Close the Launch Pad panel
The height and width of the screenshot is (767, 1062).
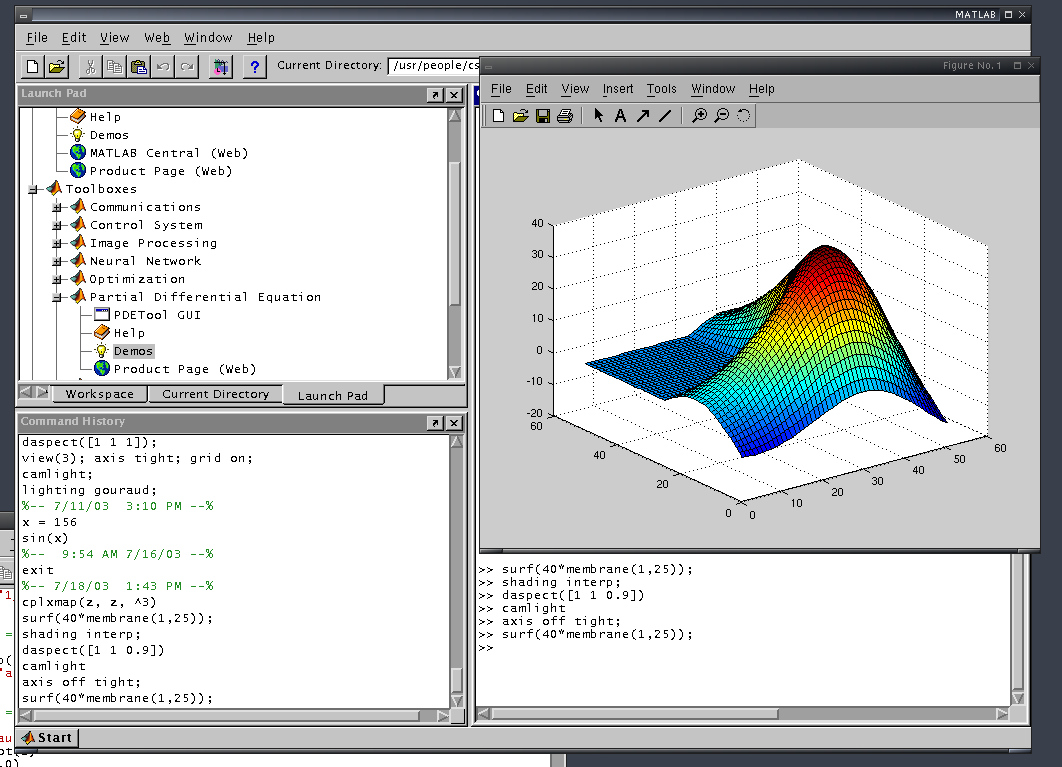click(x=454, y=96)
